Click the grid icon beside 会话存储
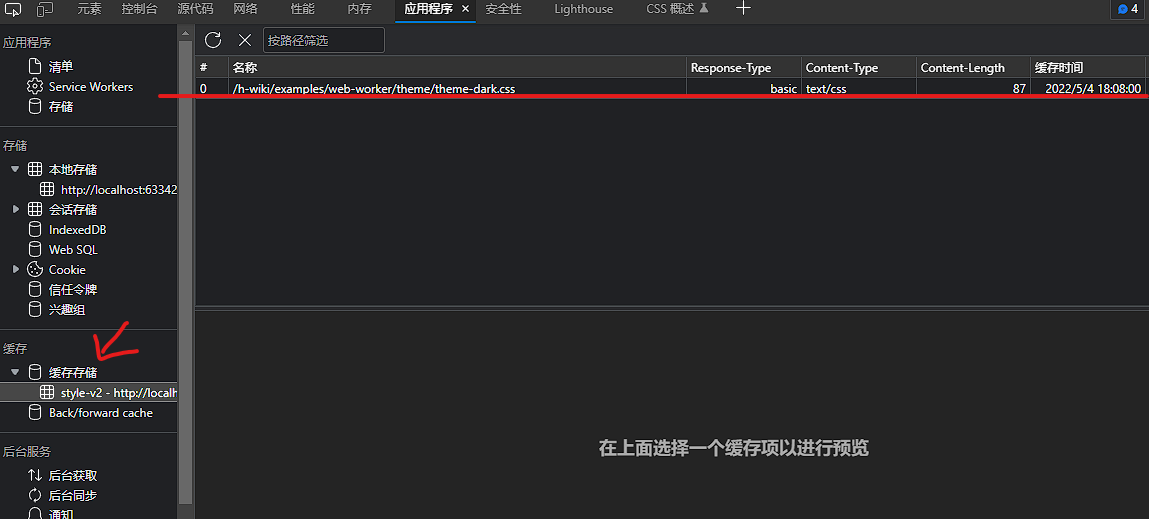 point(34,210)
